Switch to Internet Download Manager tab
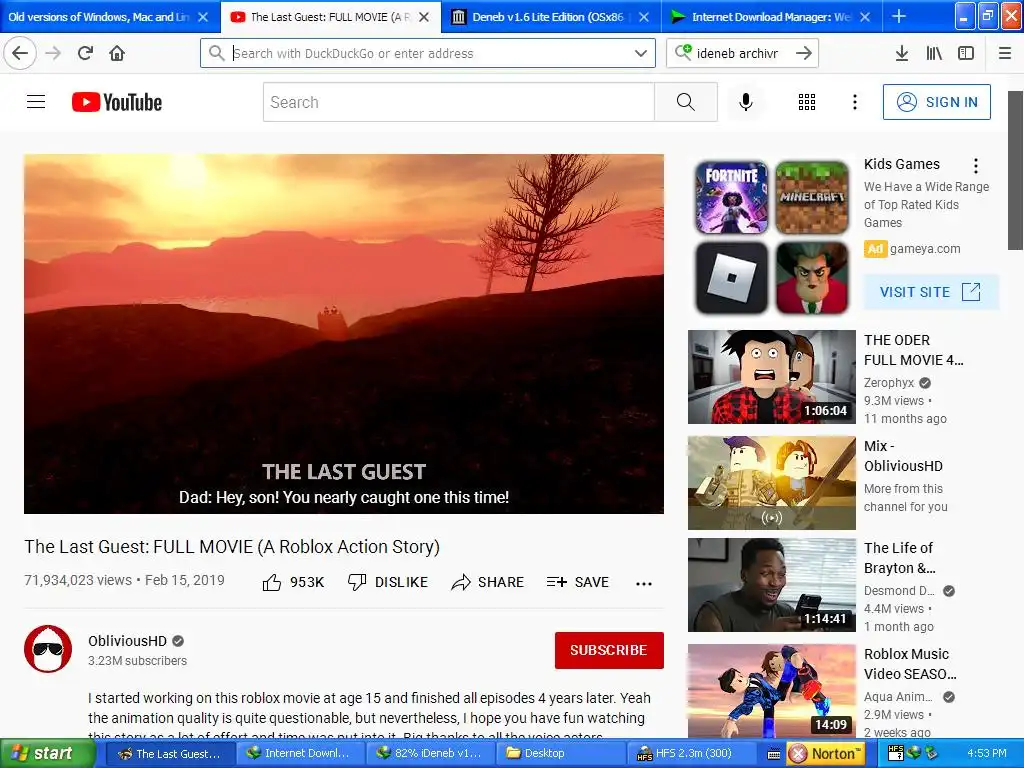 click(x=771, y=16)
